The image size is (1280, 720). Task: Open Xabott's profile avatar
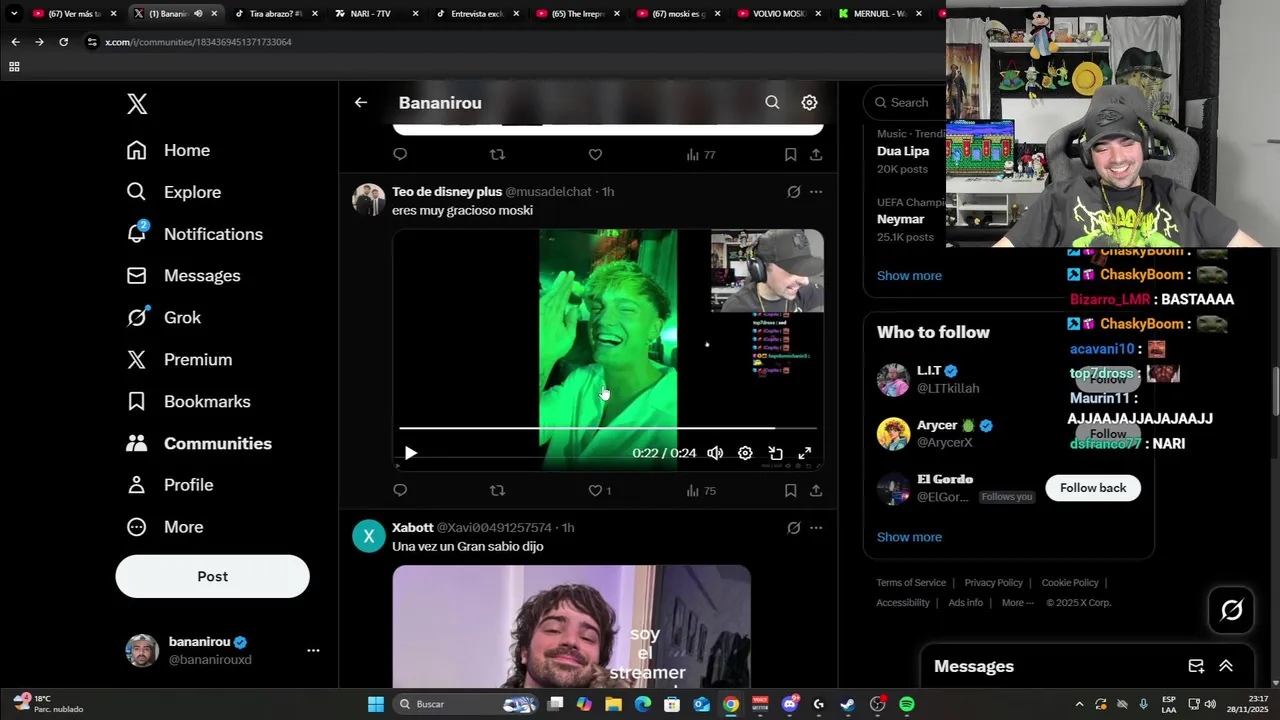[x=368, y=536]
